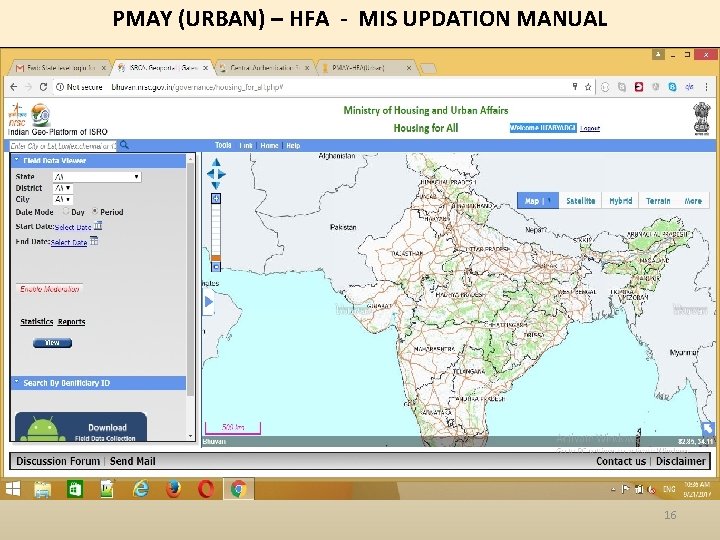Viewport: 720px width, 540px height.
Task: Open the Contact us link
Action: (x=621, y=461)
